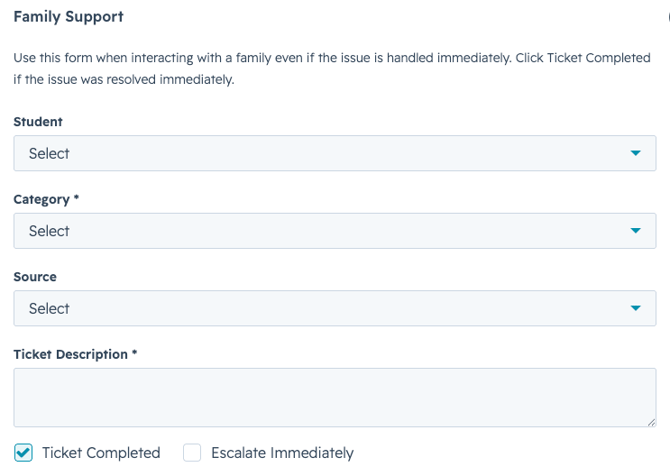This screenshot has height=476, width=670.
Task: Open the Student dropdown field
Action: (335, 153)
